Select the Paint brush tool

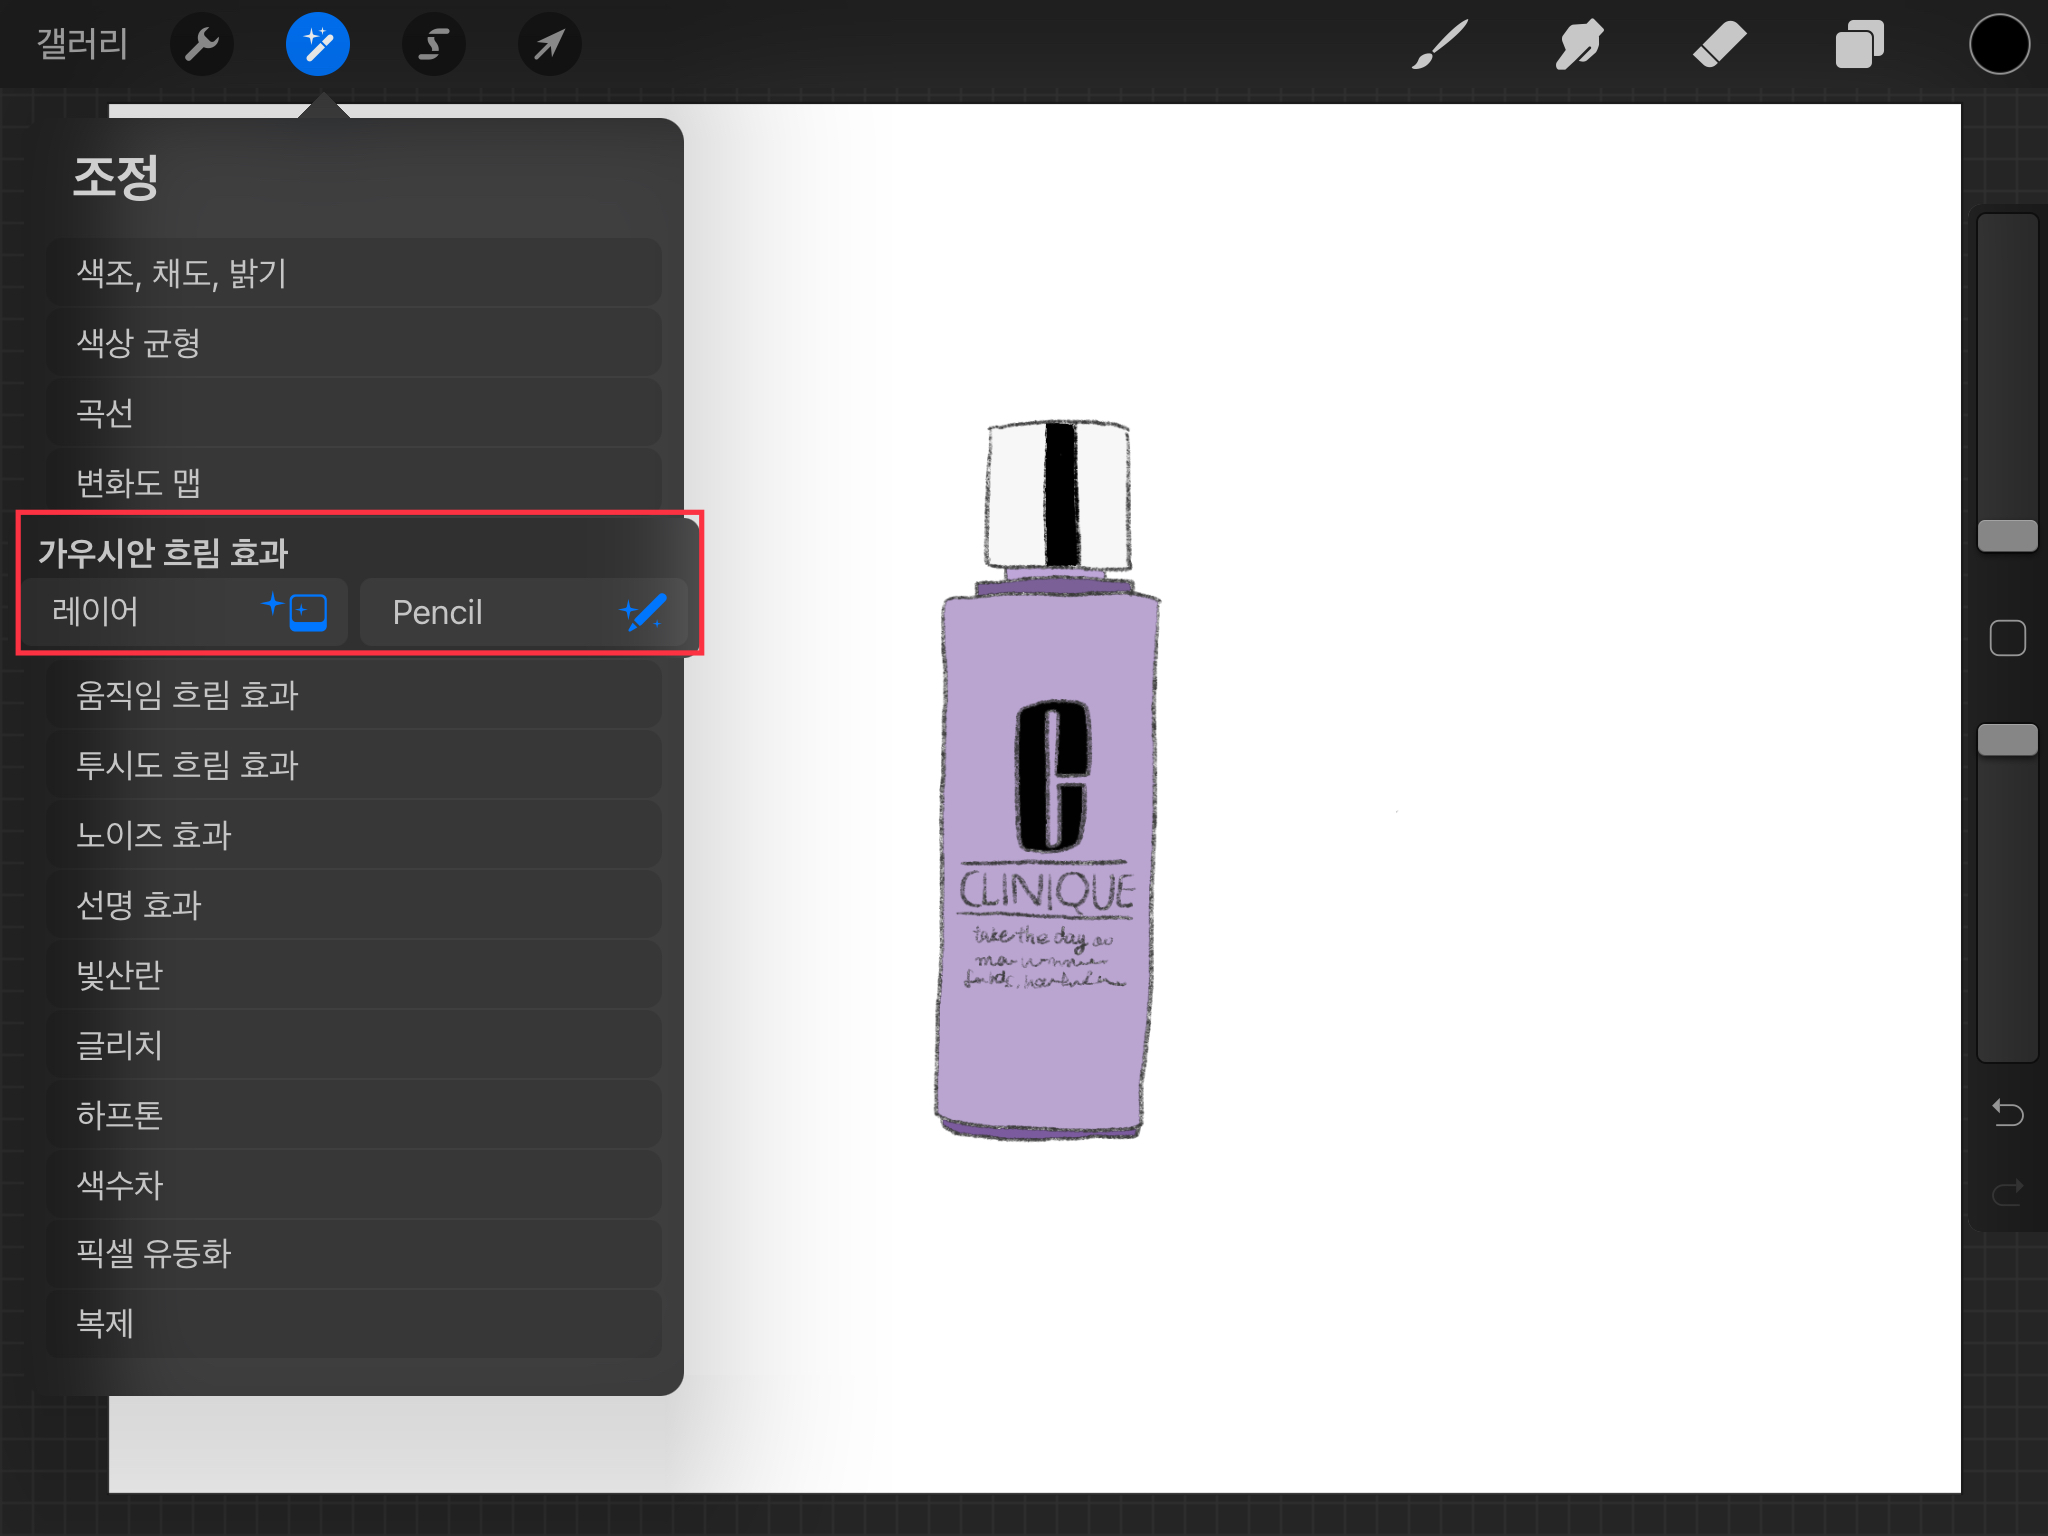[x=1440, y=45]
